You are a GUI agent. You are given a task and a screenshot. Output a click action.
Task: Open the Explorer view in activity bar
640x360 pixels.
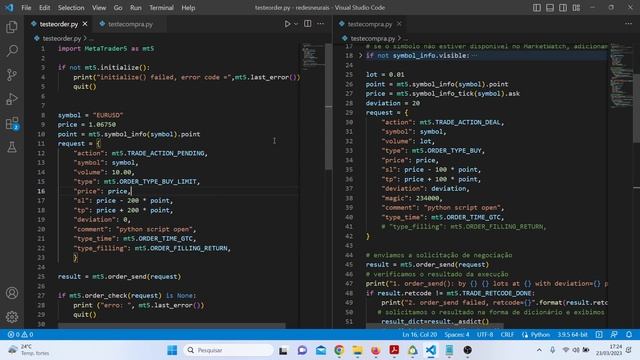tap(12, 27)
